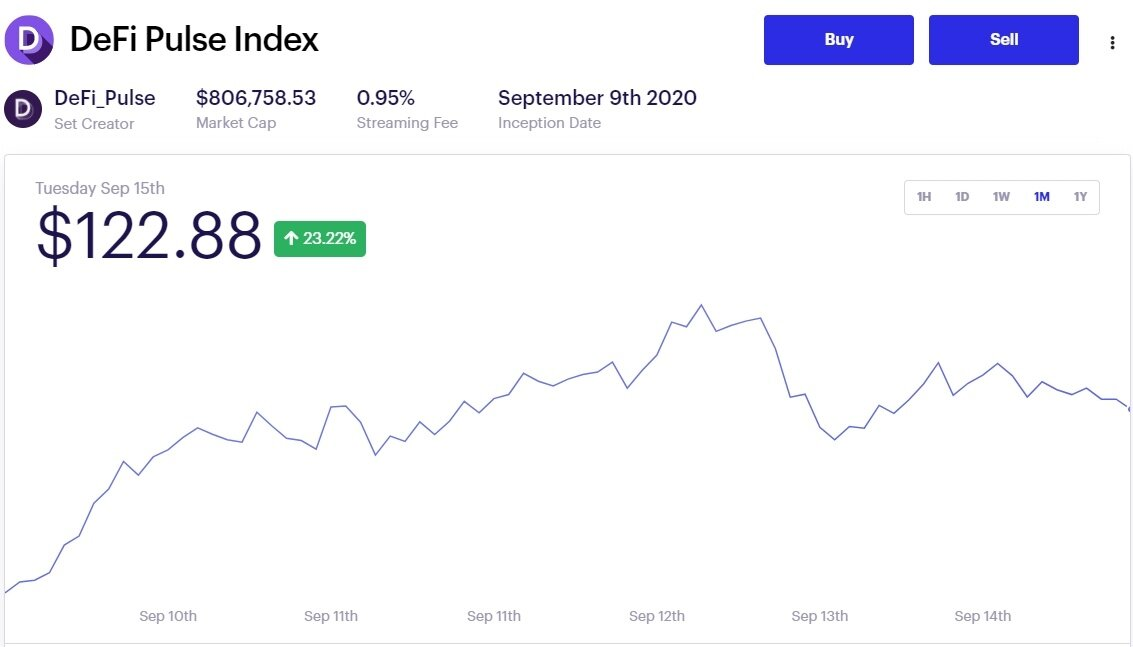Select the 1D chart range

coord(962,197)
